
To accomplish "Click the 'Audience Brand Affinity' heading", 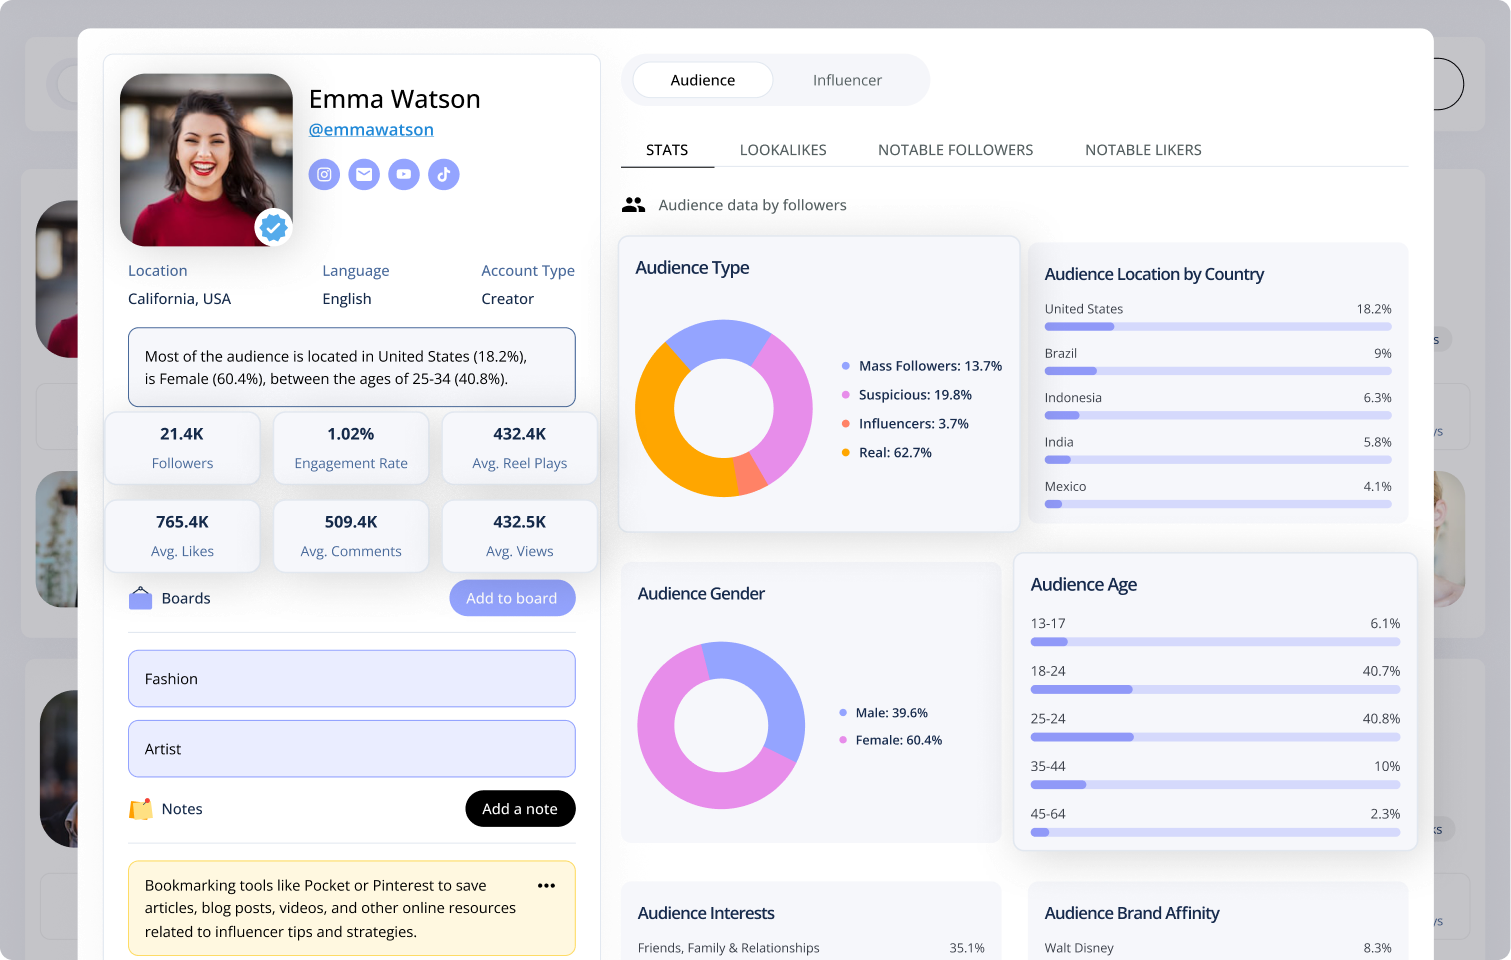I will coord(1132,913).
